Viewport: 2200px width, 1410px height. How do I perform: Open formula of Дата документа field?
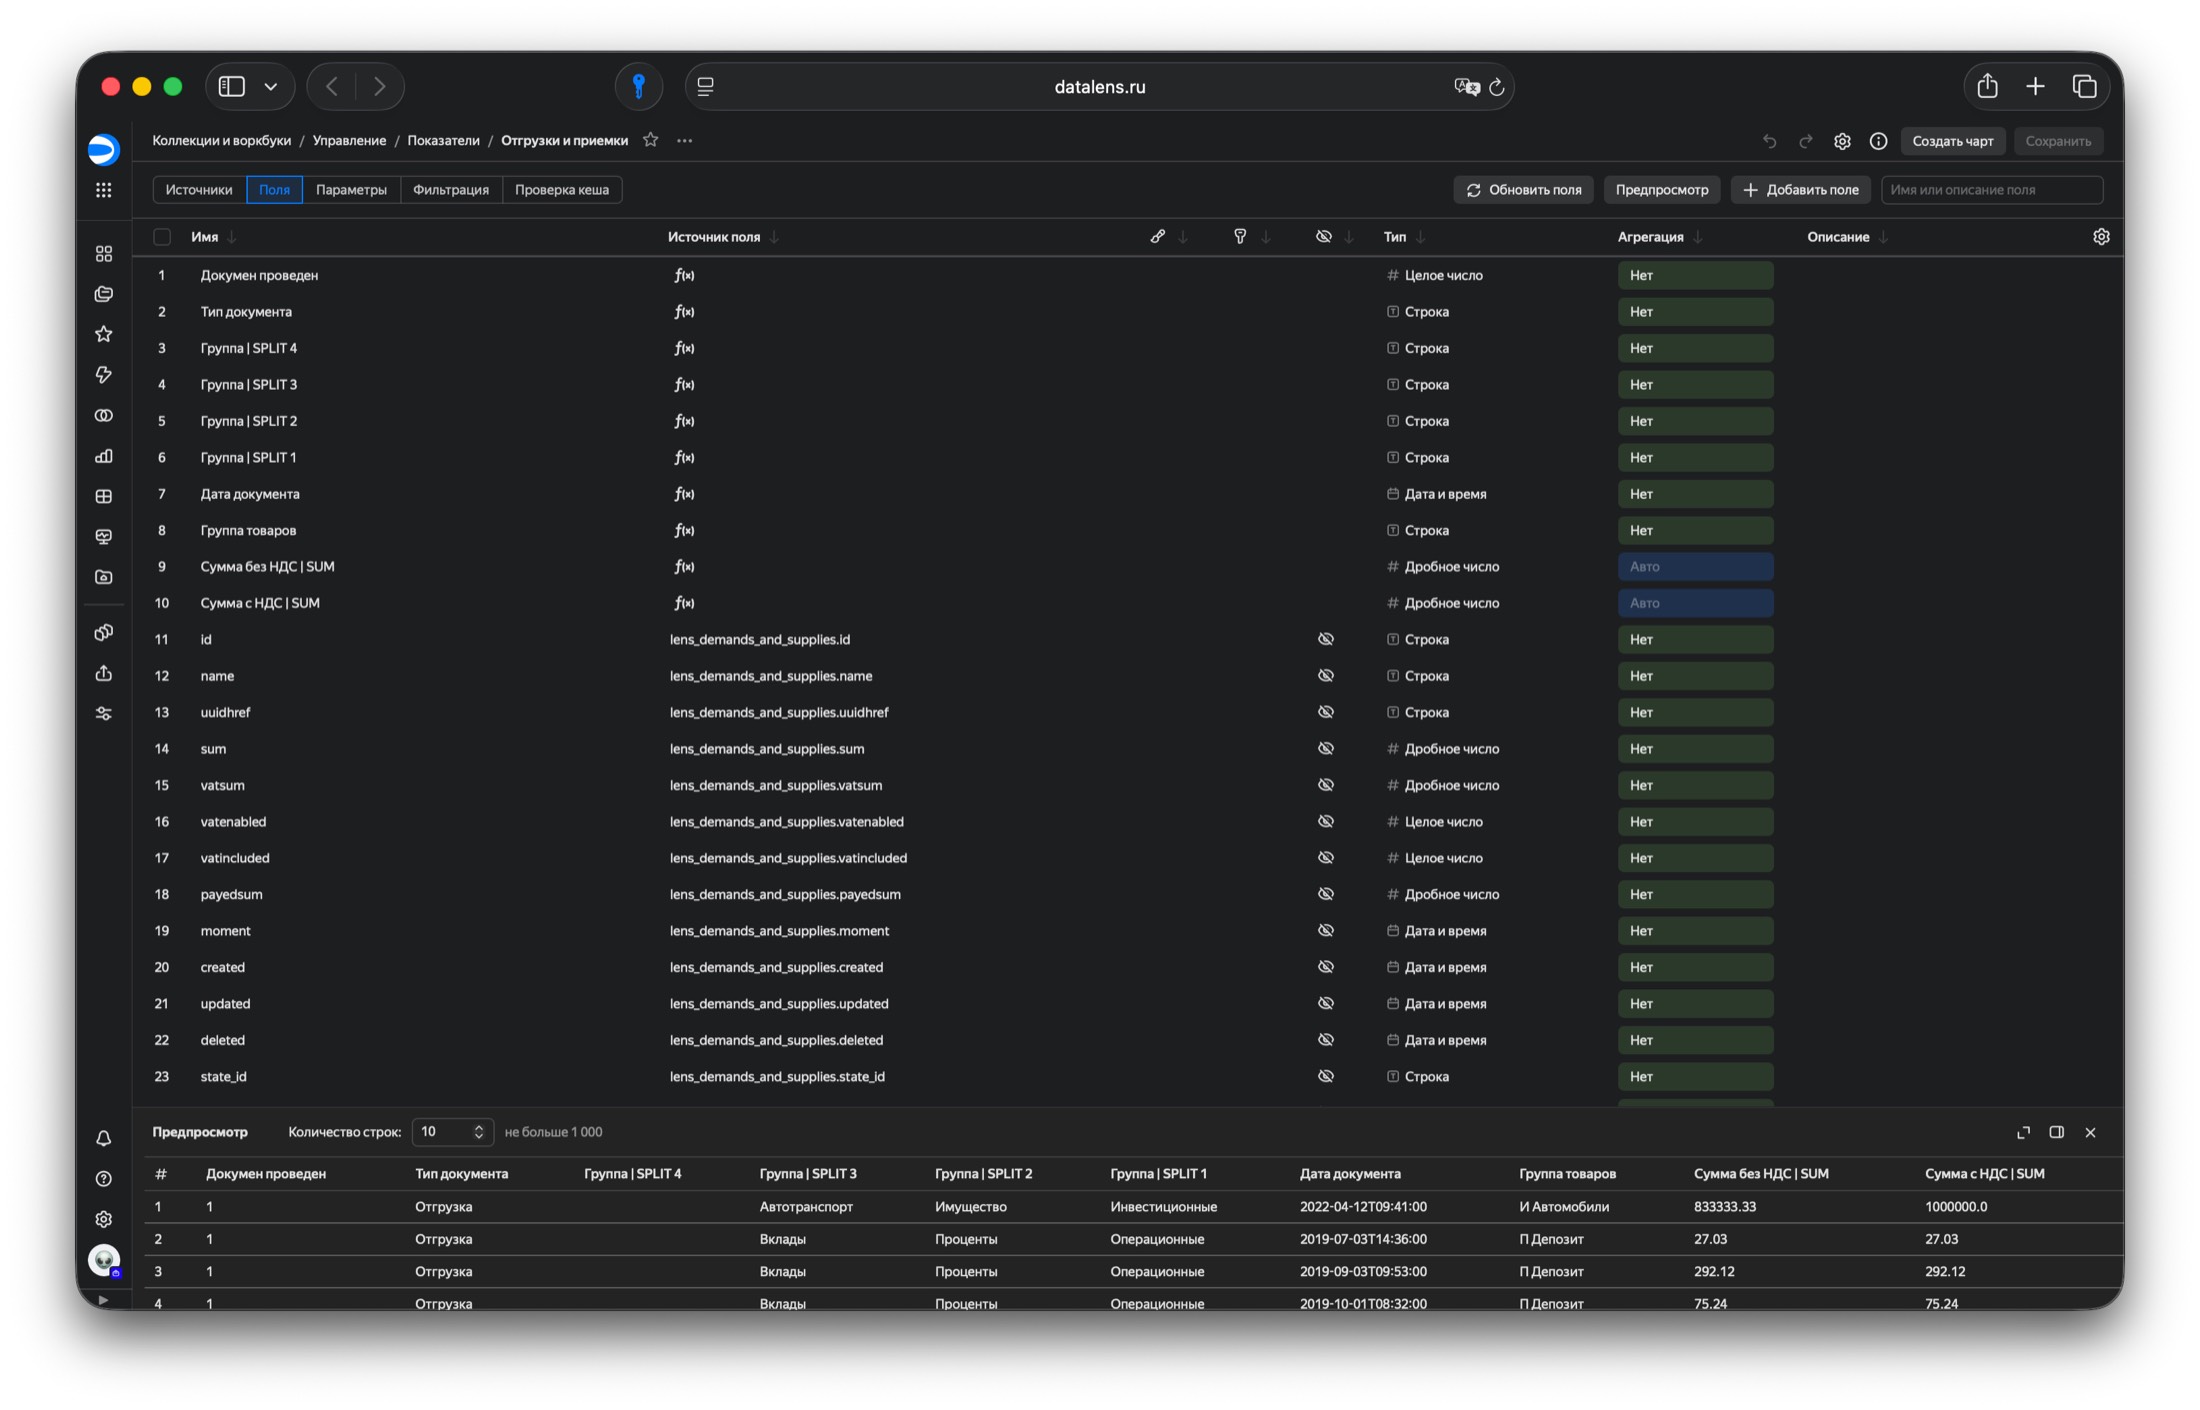tap(684, 494)
